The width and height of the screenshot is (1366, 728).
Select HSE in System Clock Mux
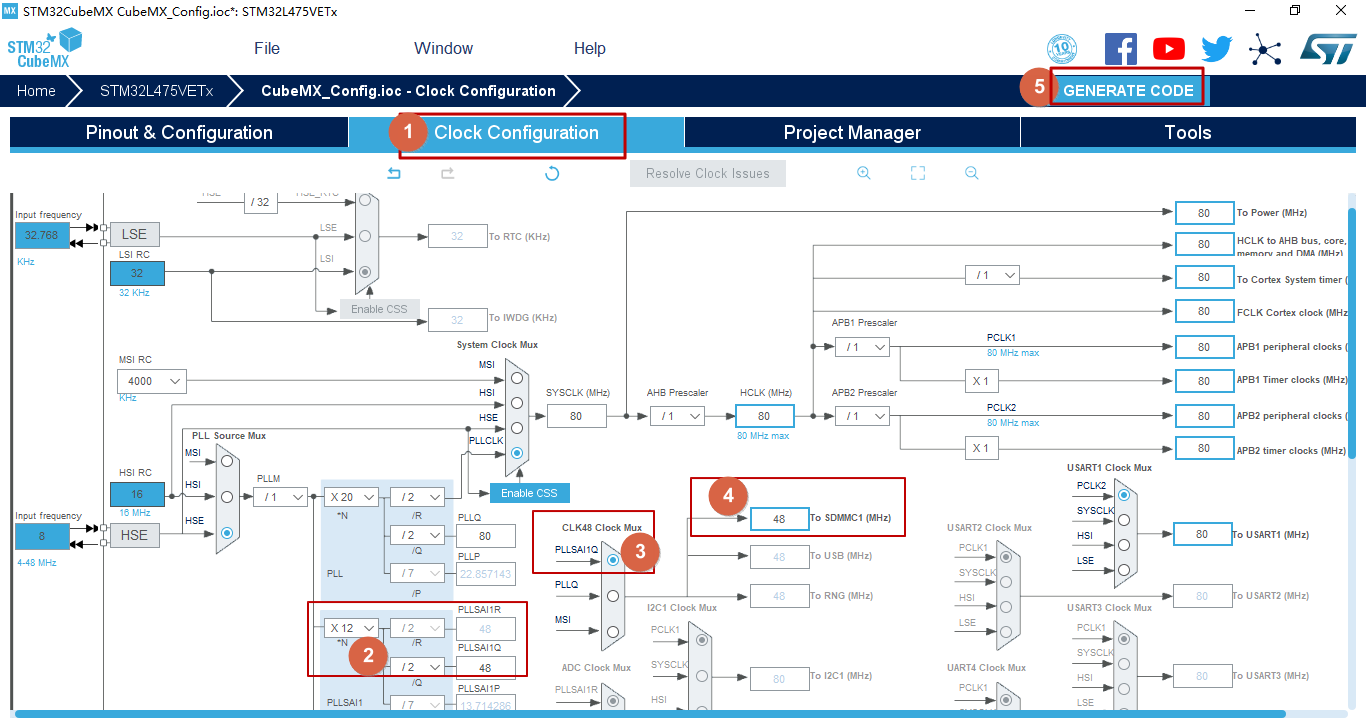516,427
